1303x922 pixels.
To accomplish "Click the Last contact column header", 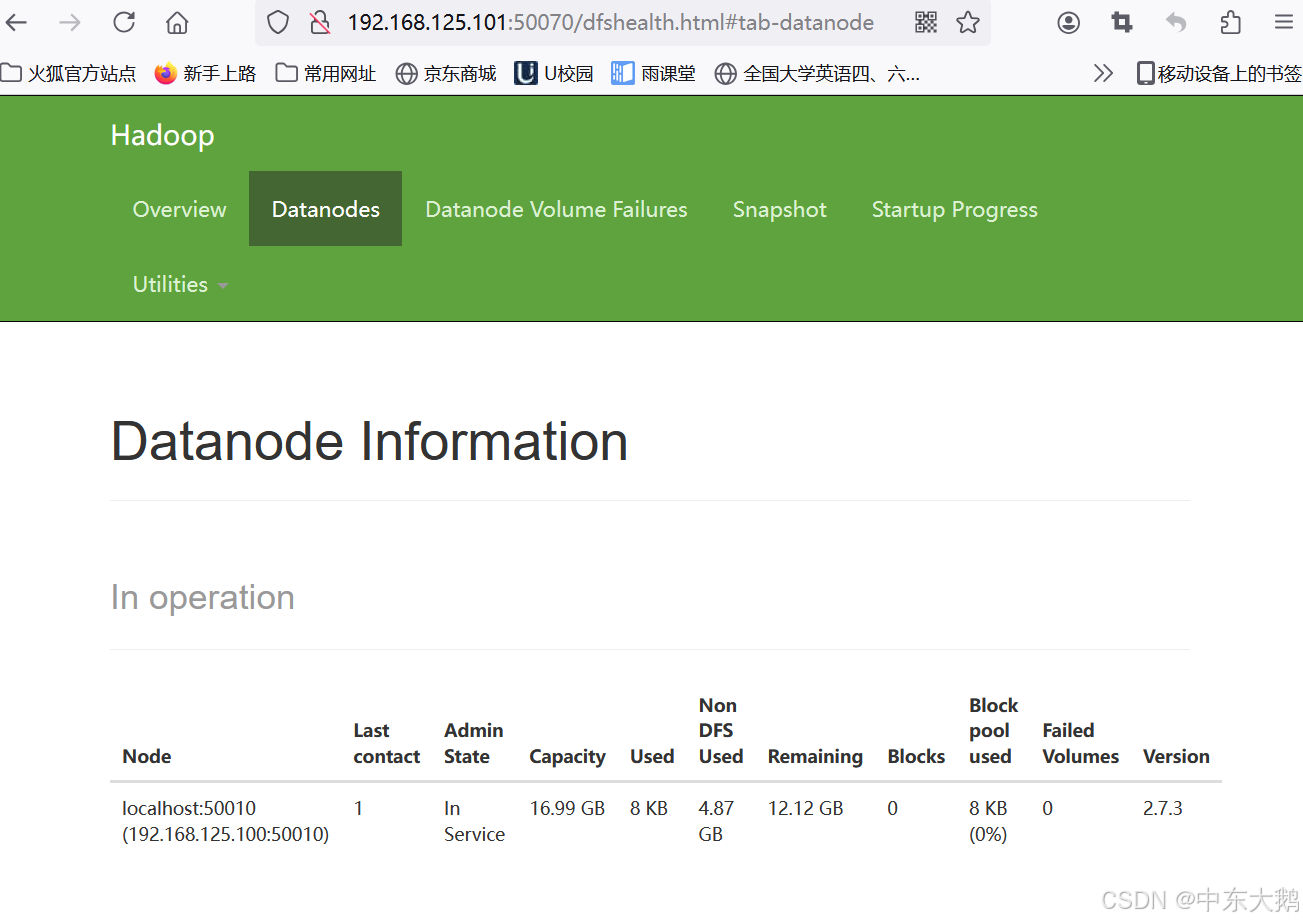I will (386, 743).
